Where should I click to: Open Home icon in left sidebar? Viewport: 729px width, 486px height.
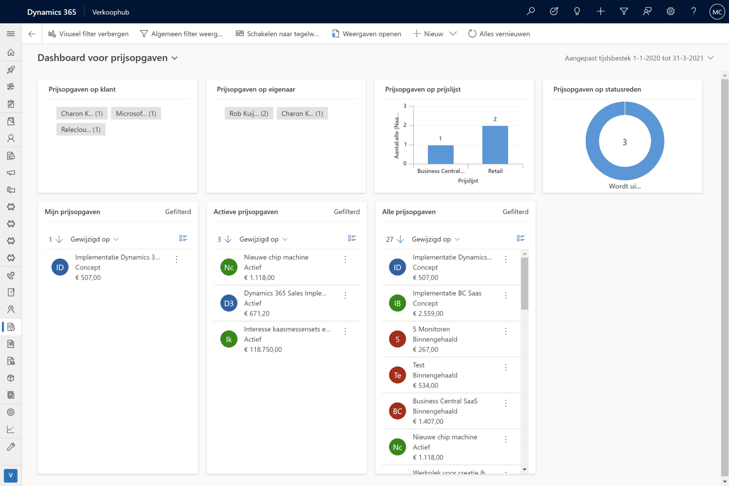[x=11, y=53]
